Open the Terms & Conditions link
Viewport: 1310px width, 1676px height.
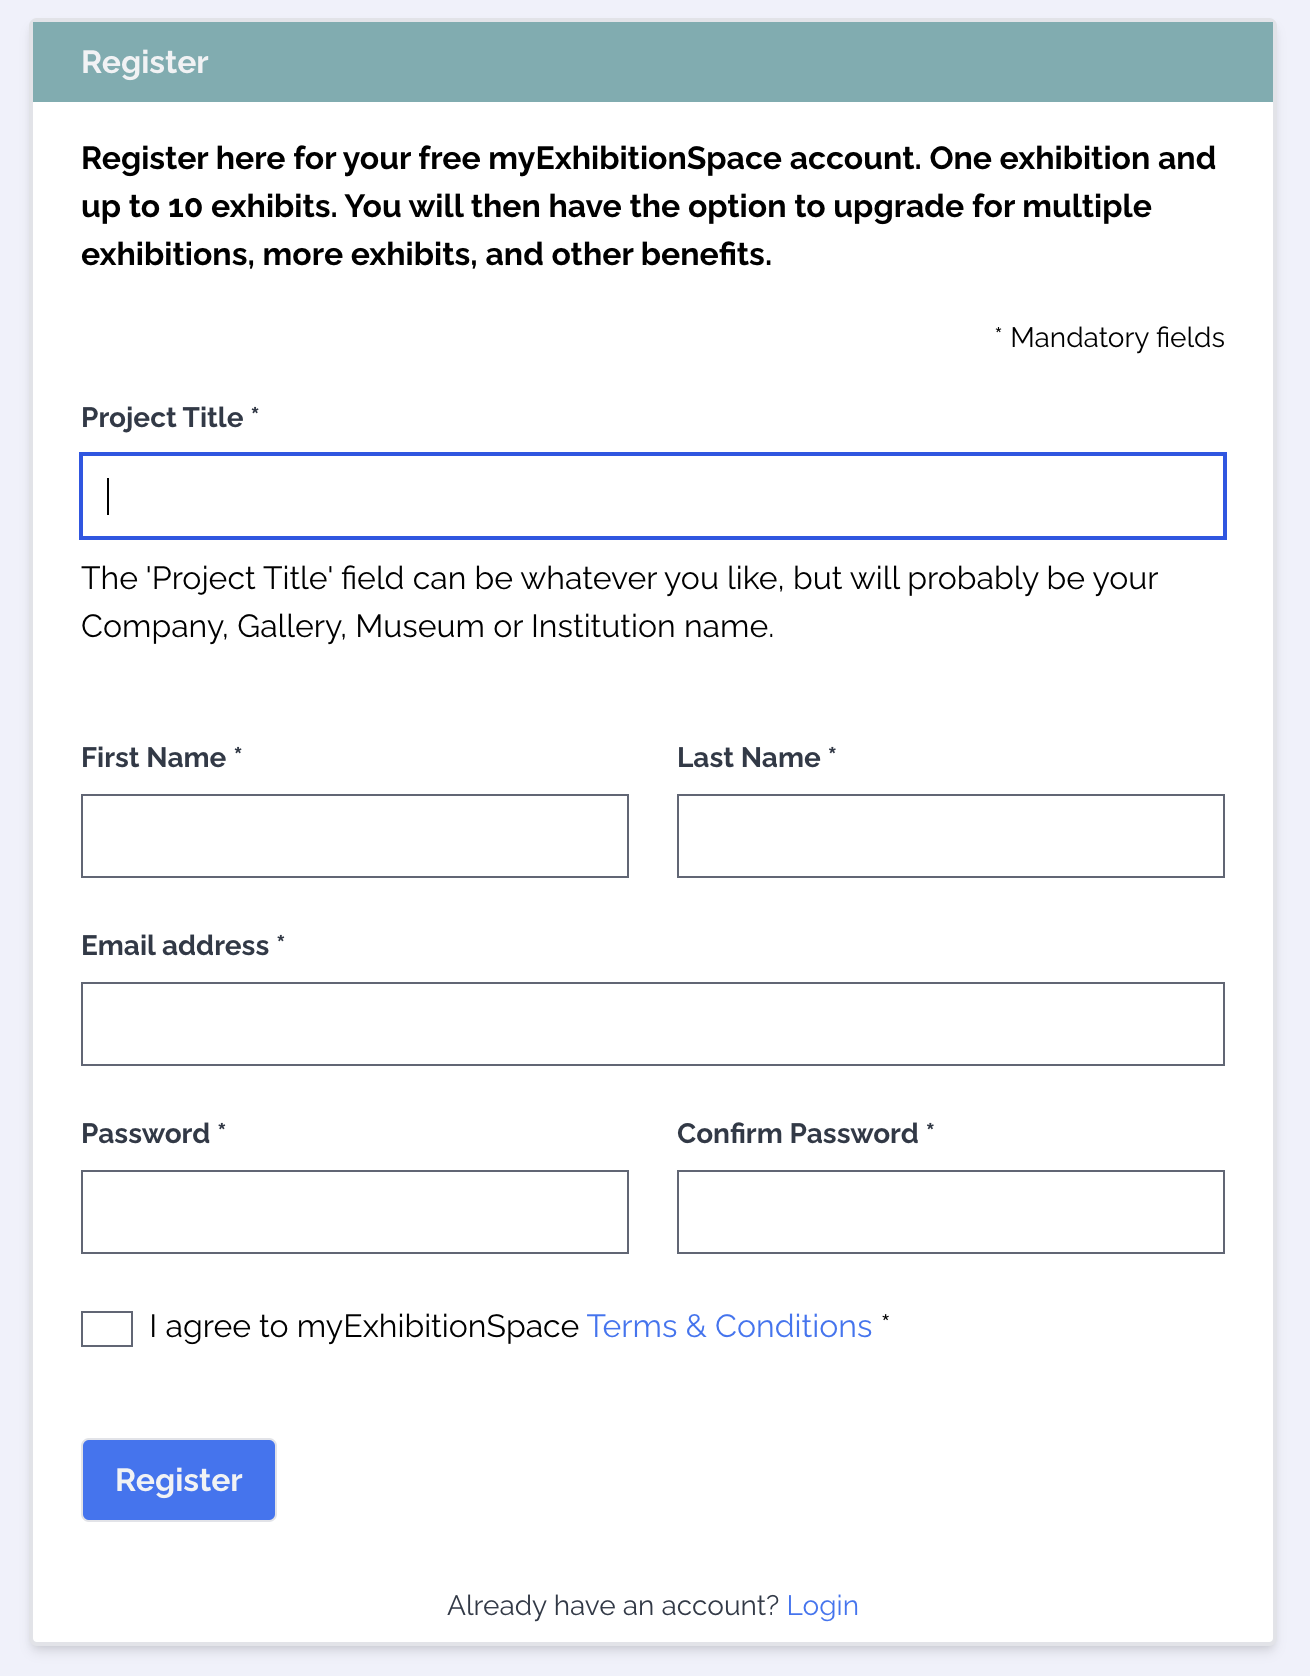point(729,1326)
